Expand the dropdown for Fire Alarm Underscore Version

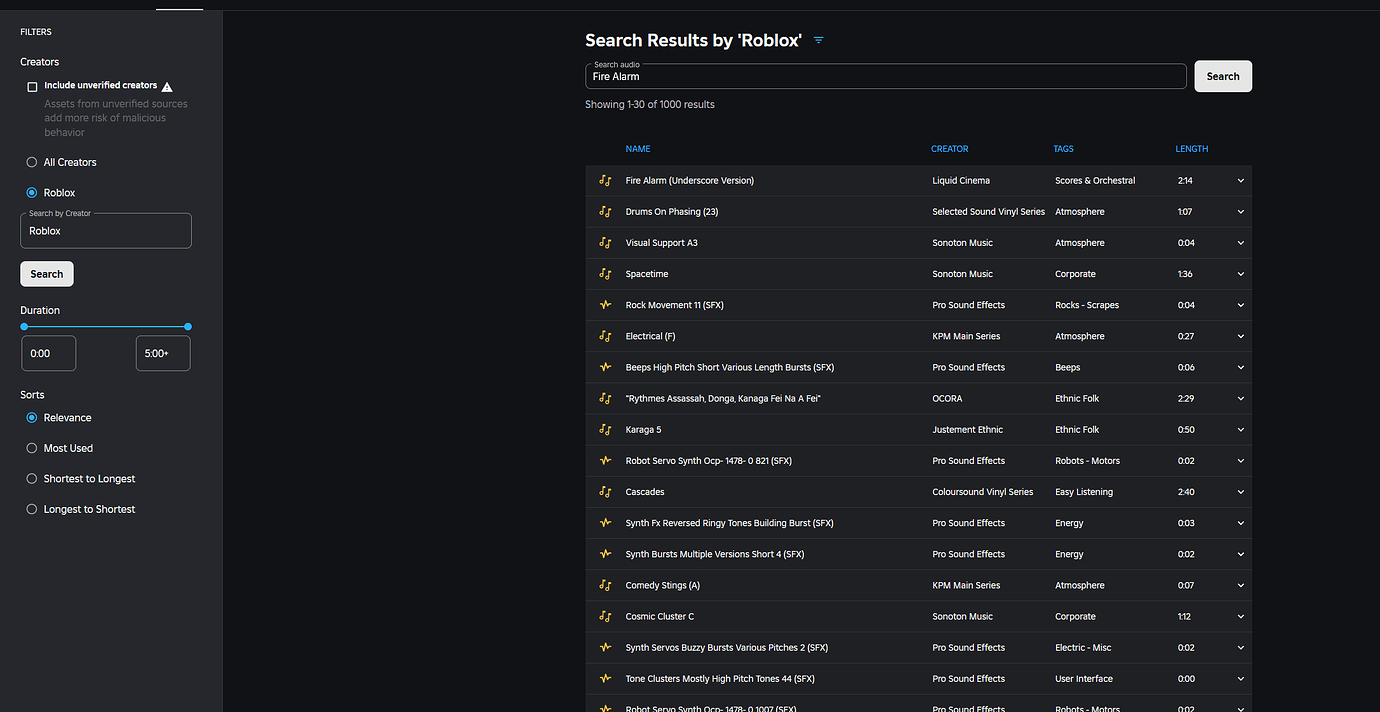tap(1240, 180)
